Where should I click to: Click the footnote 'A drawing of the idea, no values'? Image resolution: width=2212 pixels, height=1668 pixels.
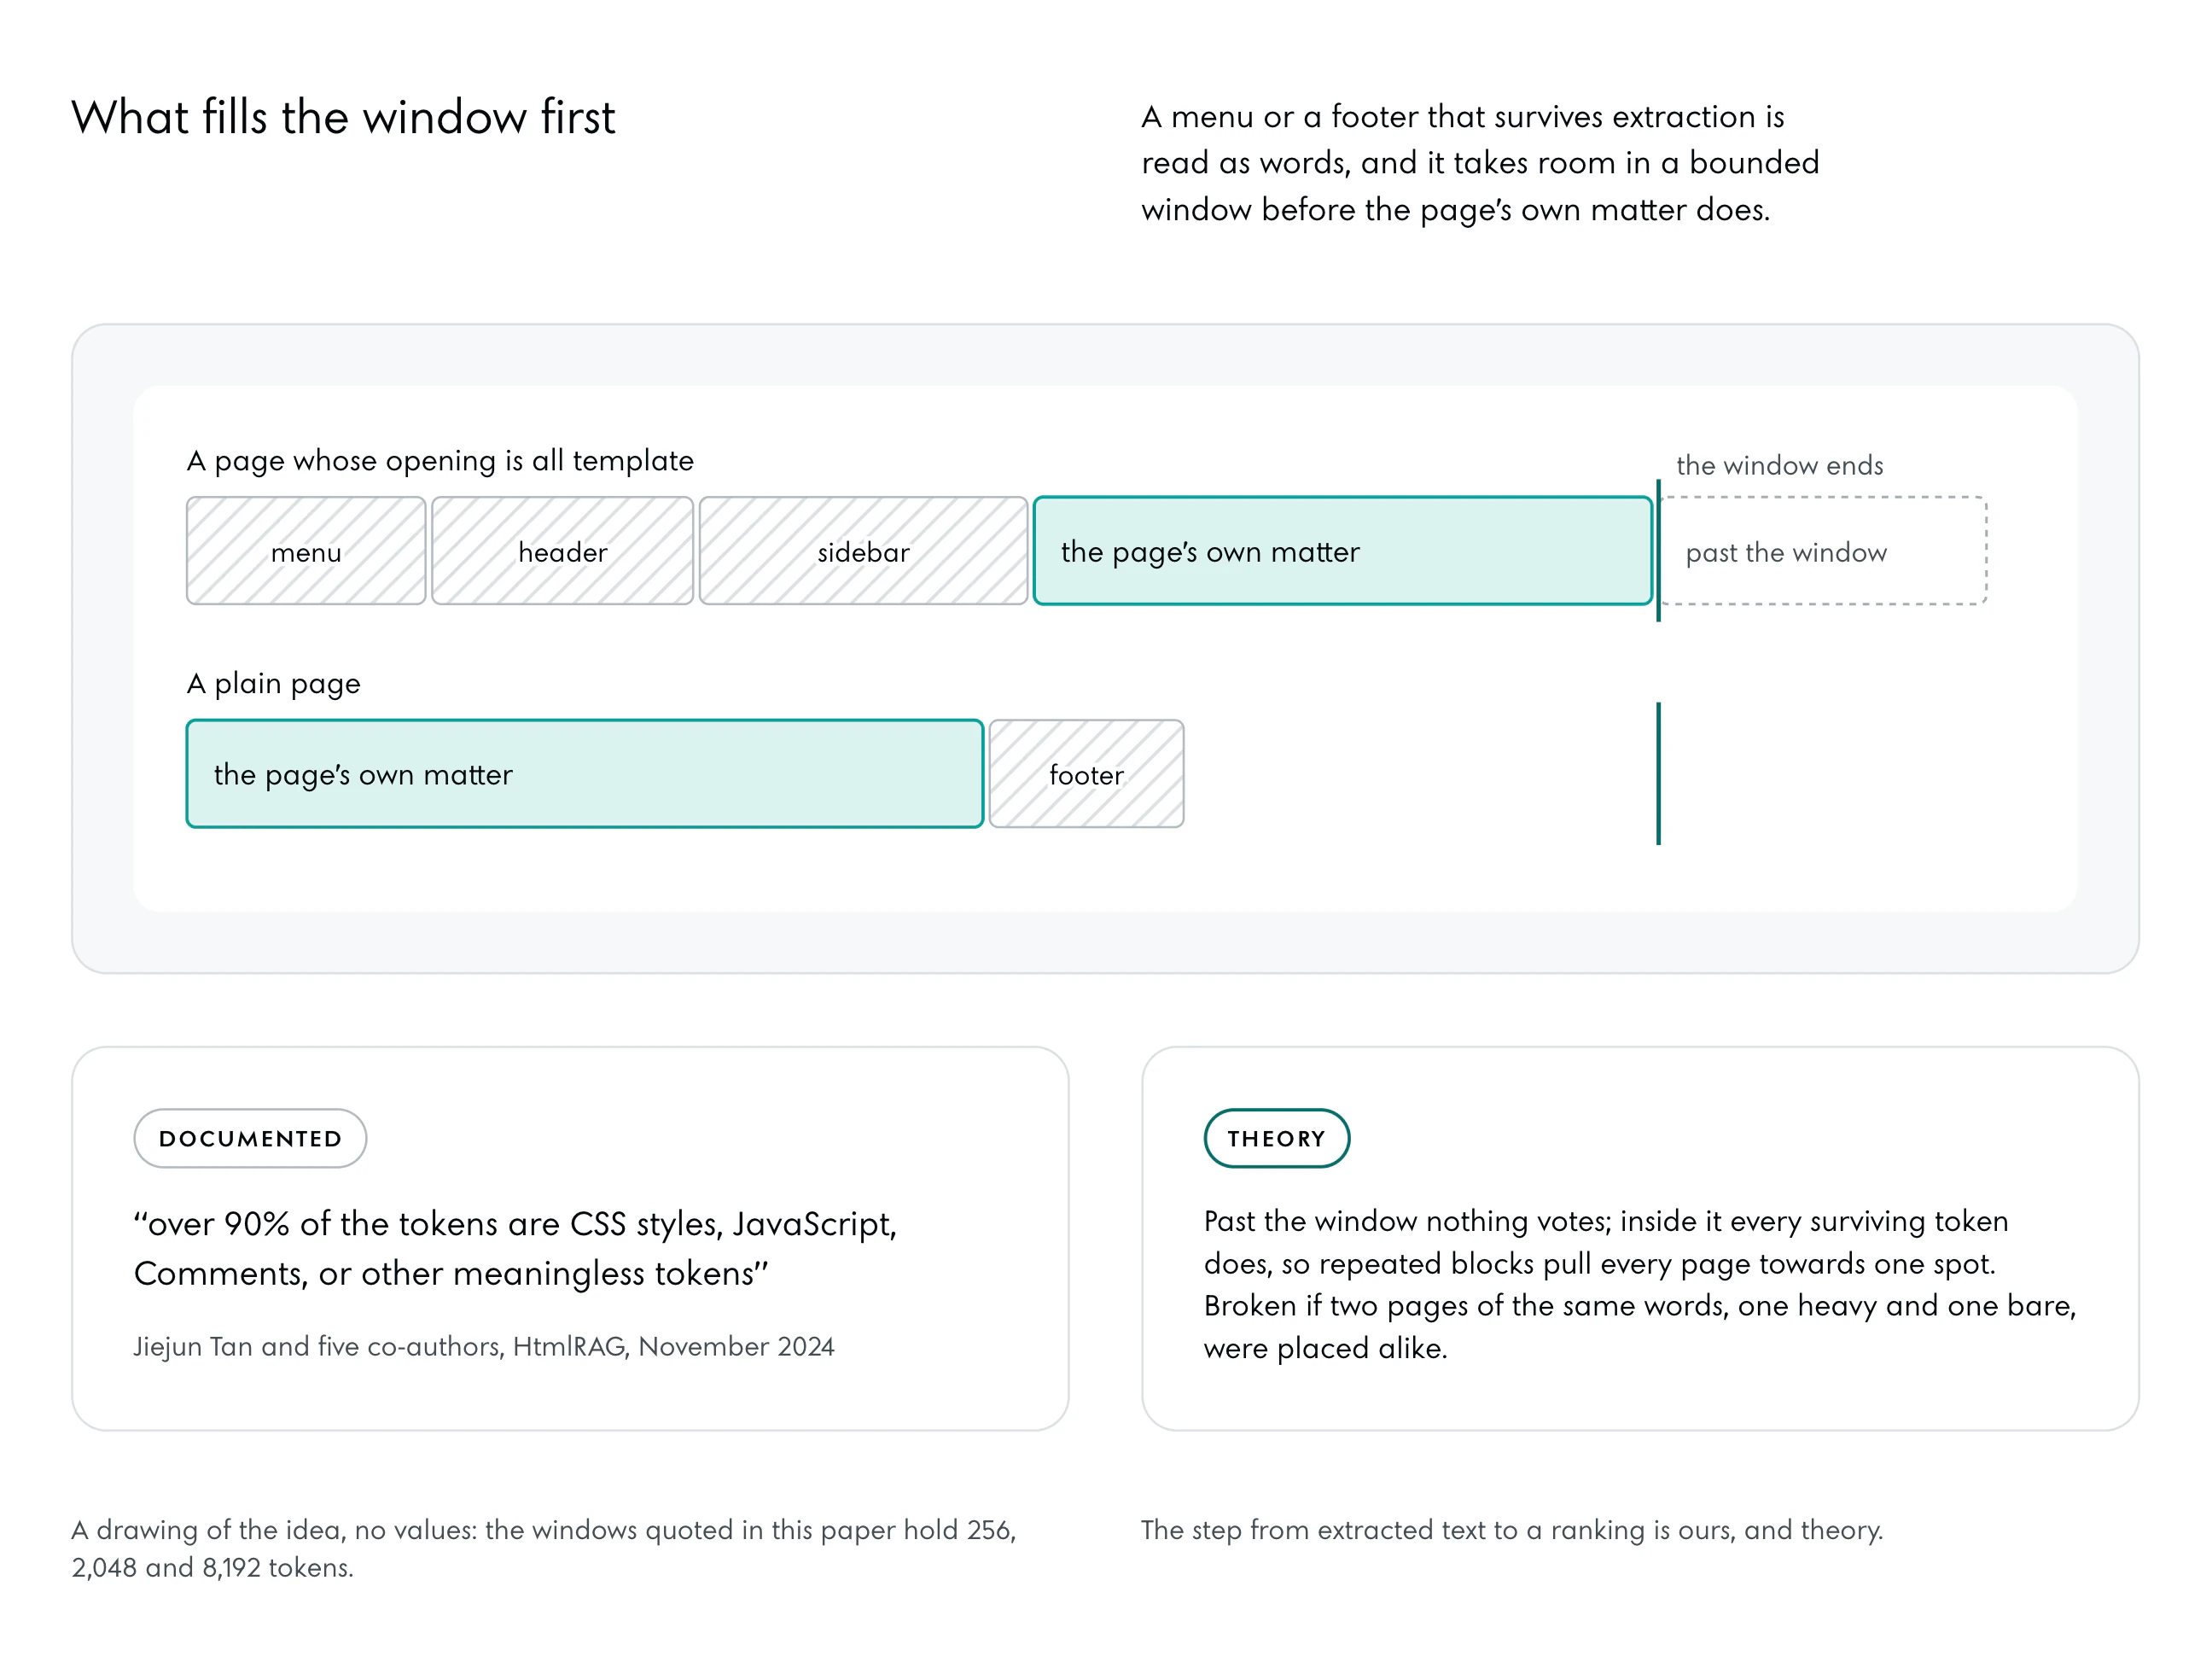(x=544, y=1548)
